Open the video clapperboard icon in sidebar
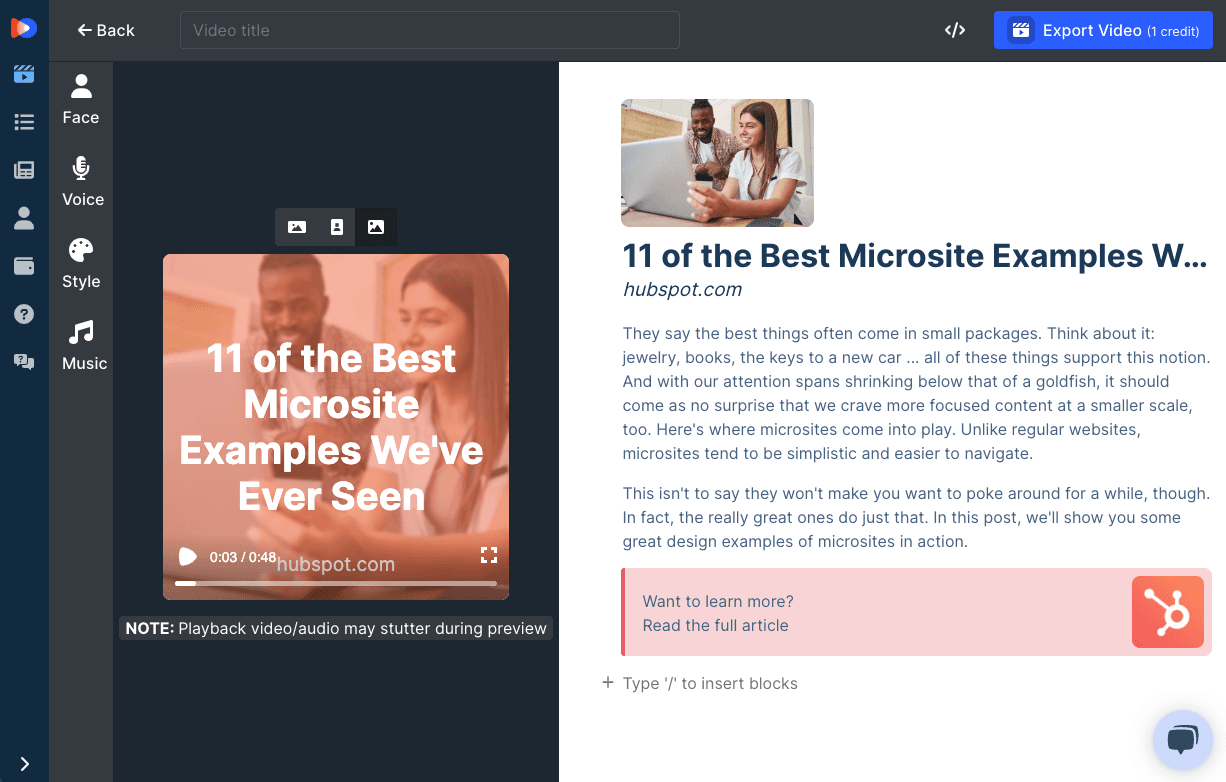The height and width of the screenshot is (782, 1226). (x=24, y=74)
